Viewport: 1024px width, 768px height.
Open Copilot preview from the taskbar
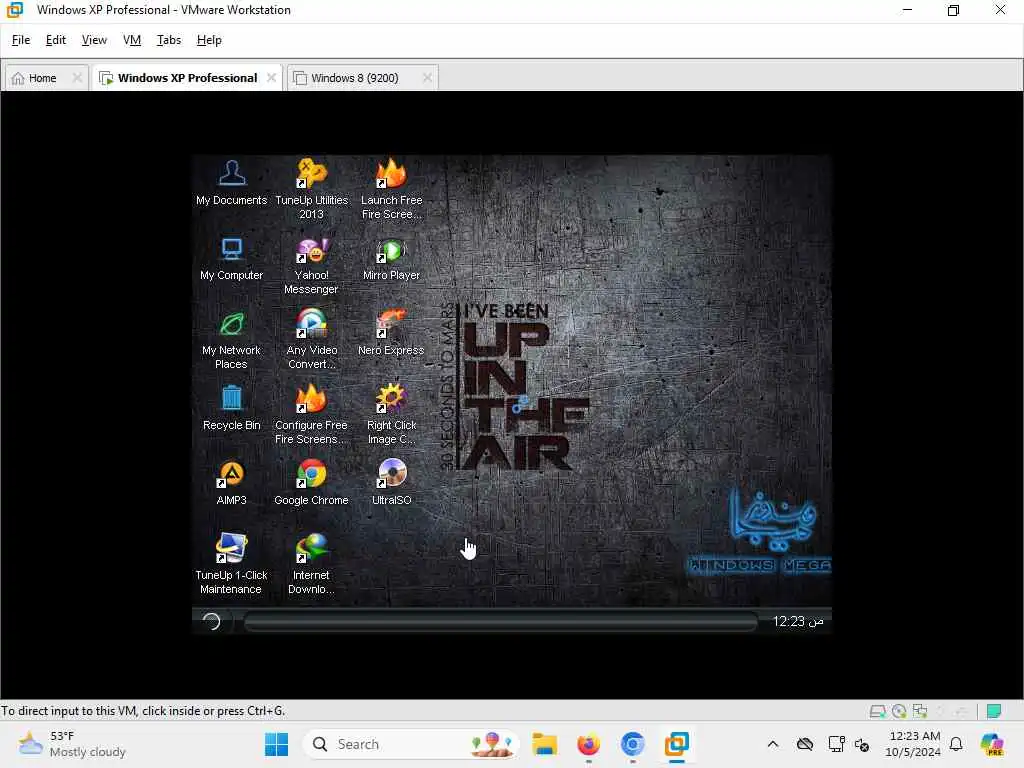pyautogui.click(x=991, y=744)
